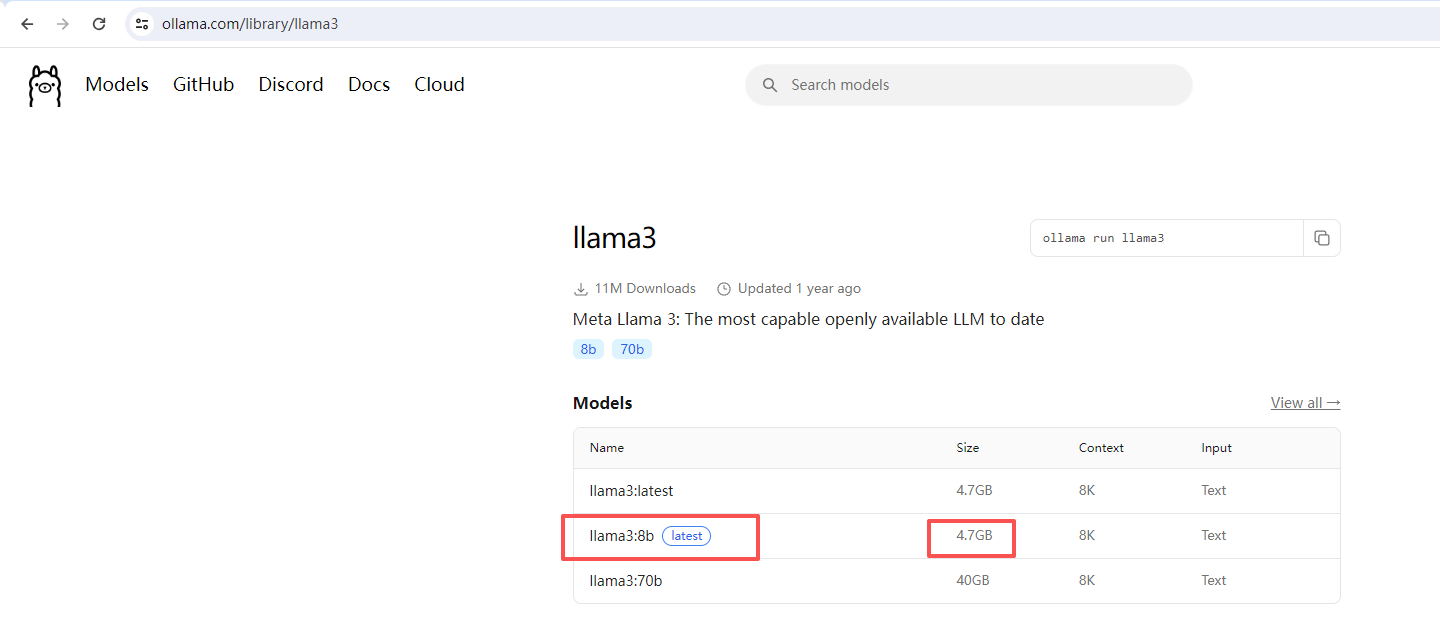Click the browser back arrow
Viewport: 1440px width, 637px height.
click(27, 24)
